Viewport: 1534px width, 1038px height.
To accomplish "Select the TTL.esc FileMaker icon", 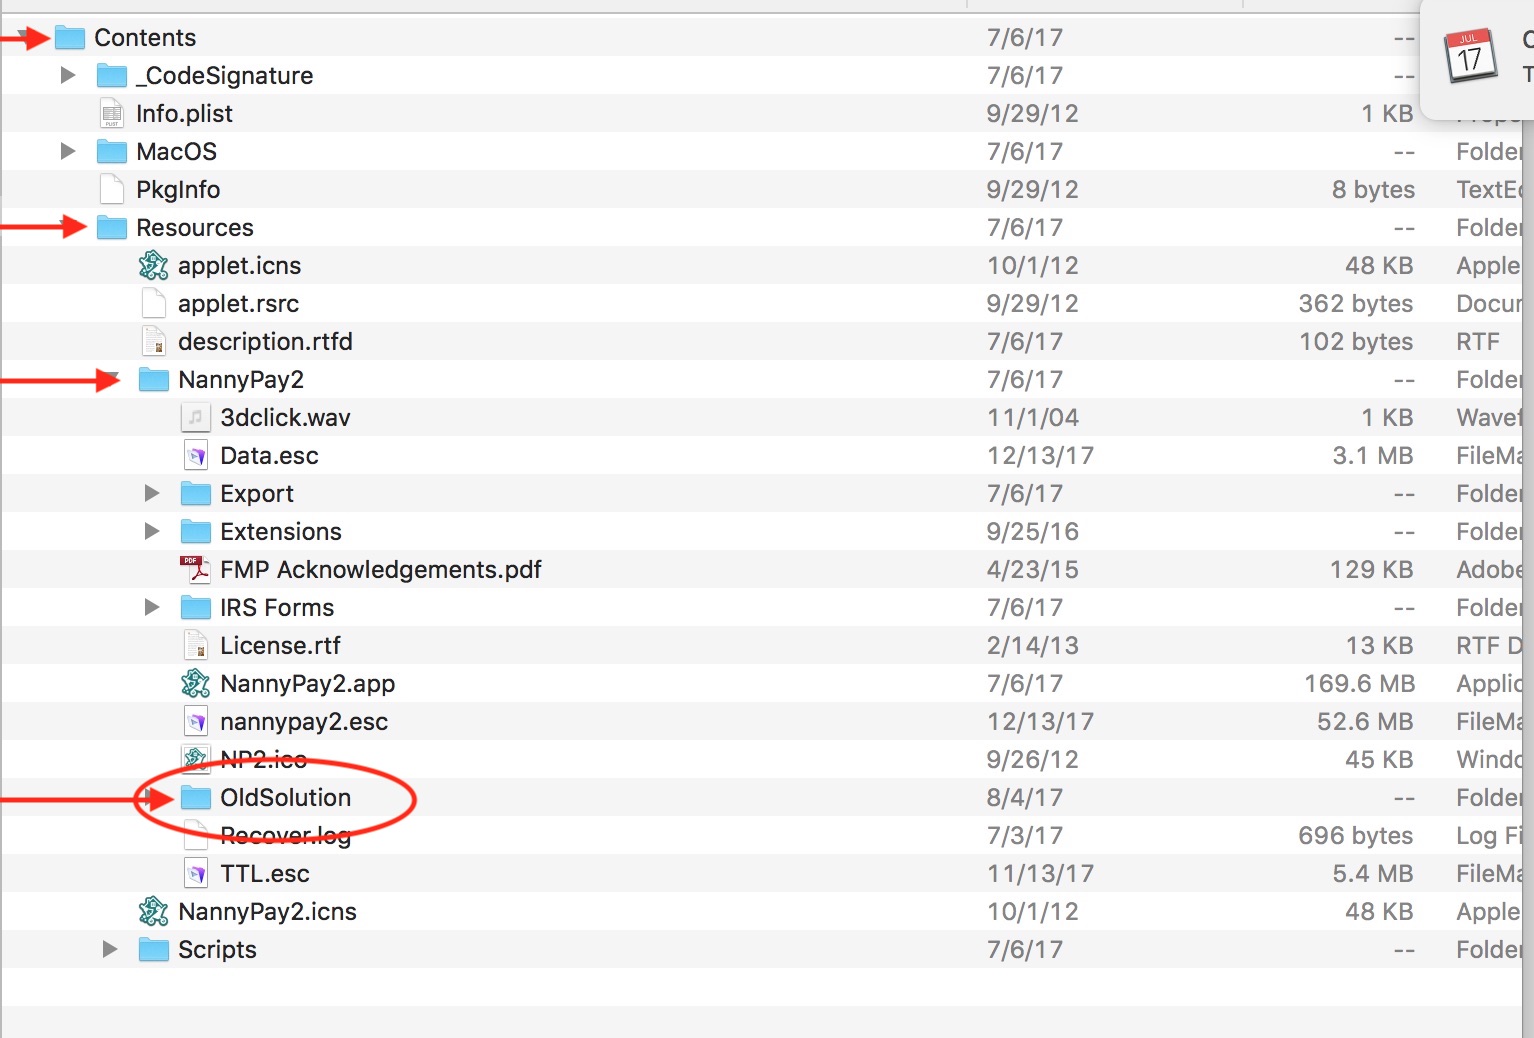I will pyautogui.click(x=196, y=874).
